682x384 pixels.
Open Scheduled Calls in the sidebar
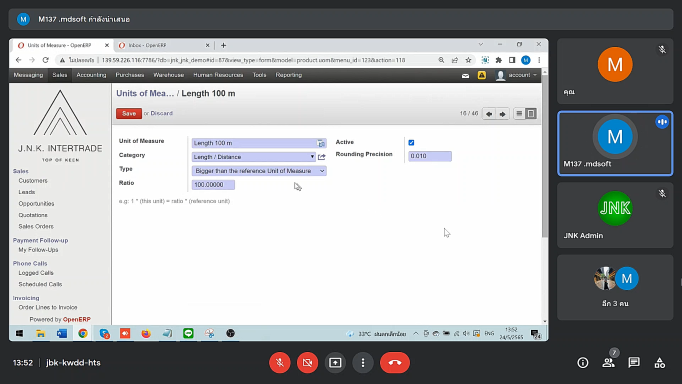40,284
